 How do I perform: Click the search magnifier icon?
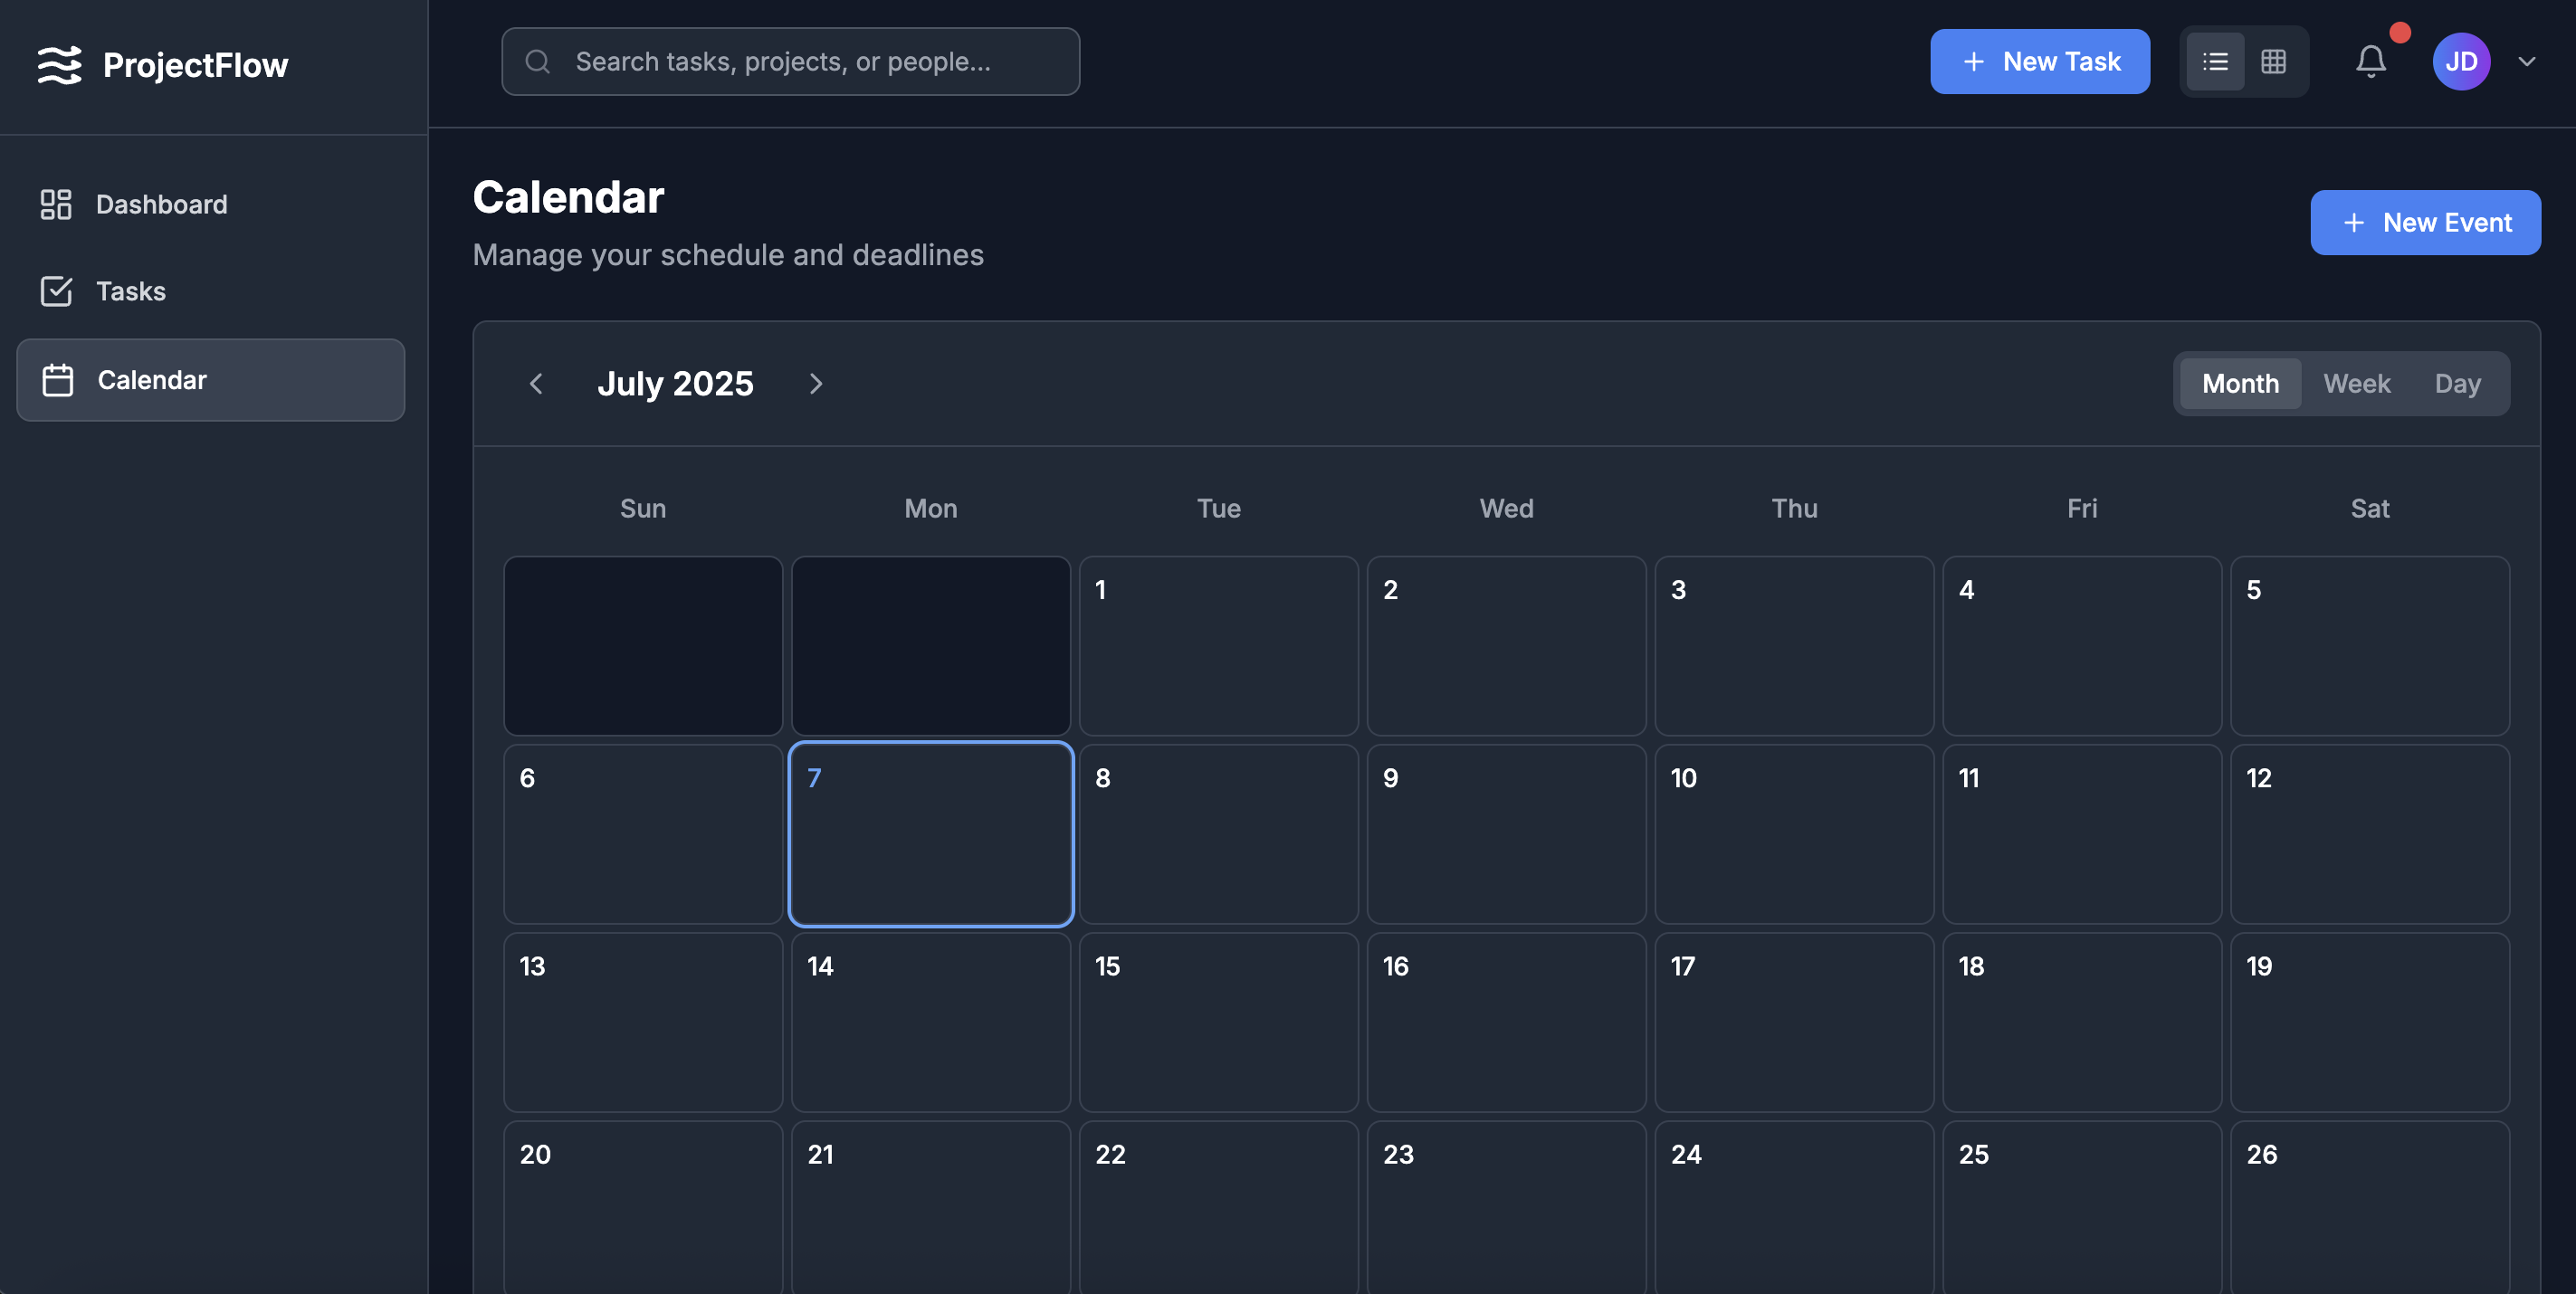click(x=538, y=62)
